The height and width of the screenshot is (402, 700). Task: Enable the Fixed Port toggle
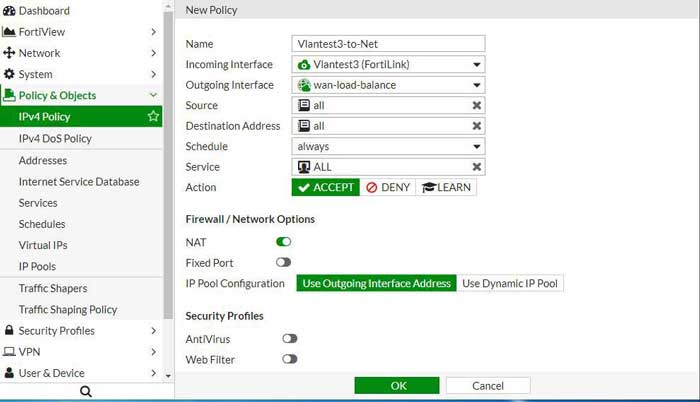(283, 262)
